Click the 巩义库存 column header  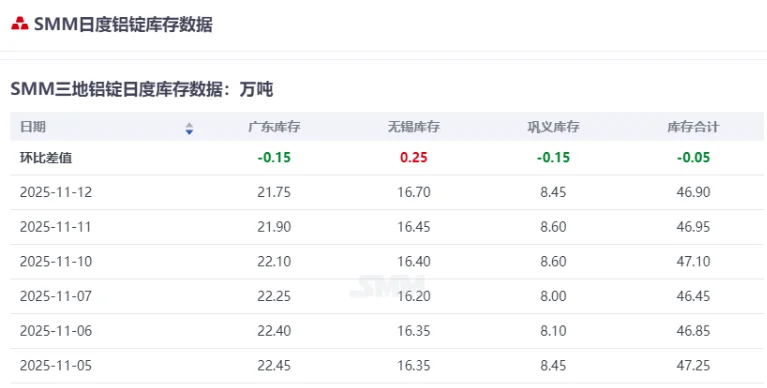click(x=553, y=127)
